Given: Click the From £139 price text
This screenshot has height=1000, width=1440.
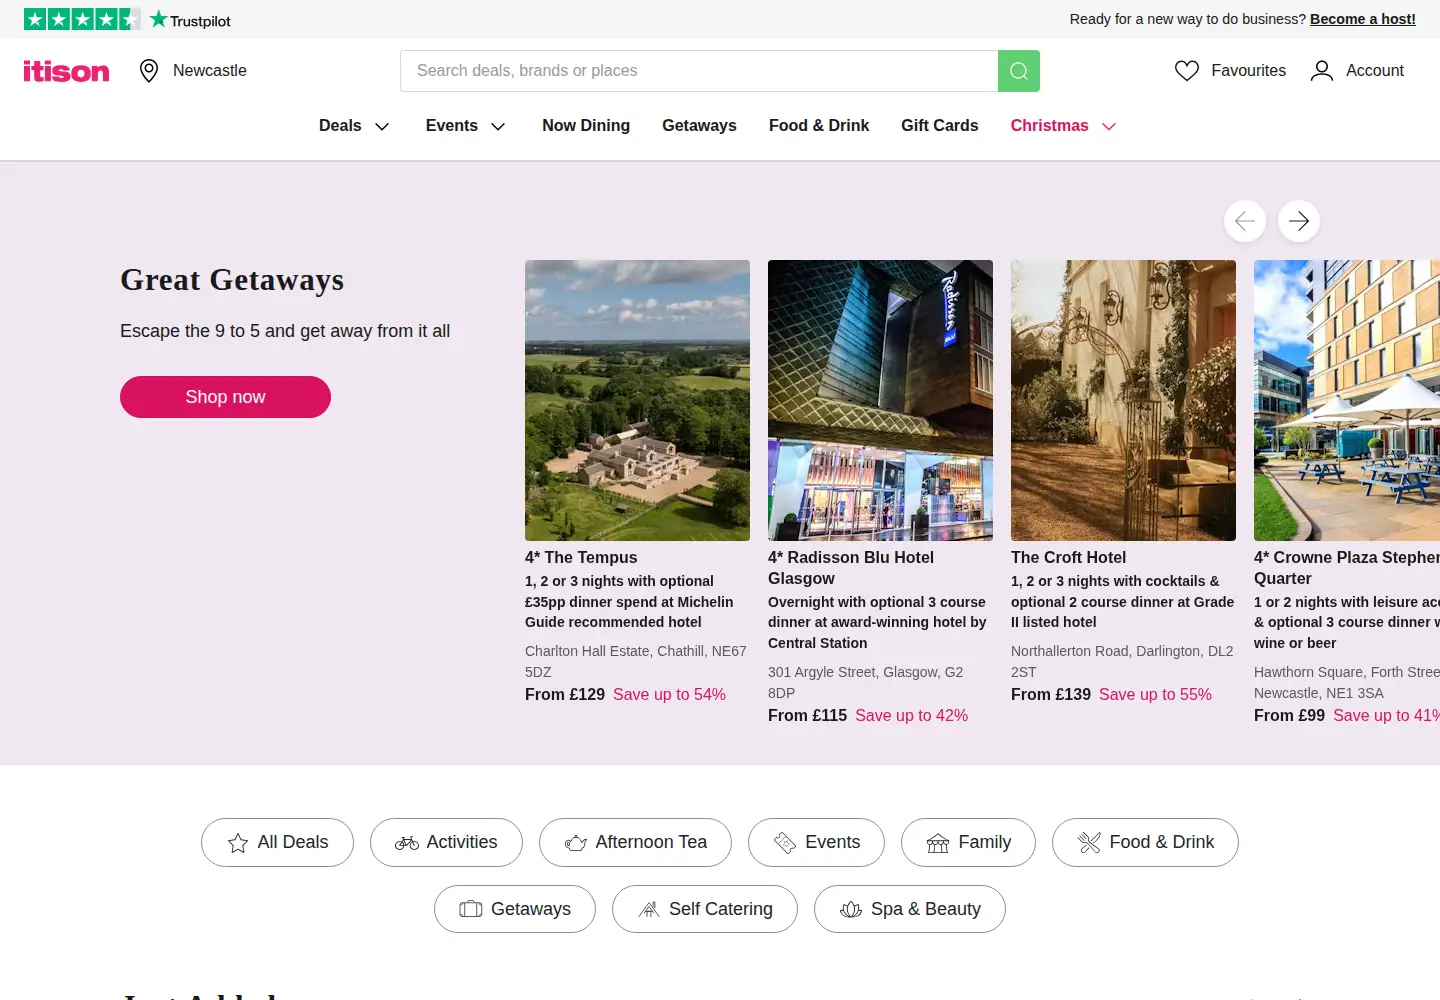Looking at the screenshot, I should (x=1051, y=695).
